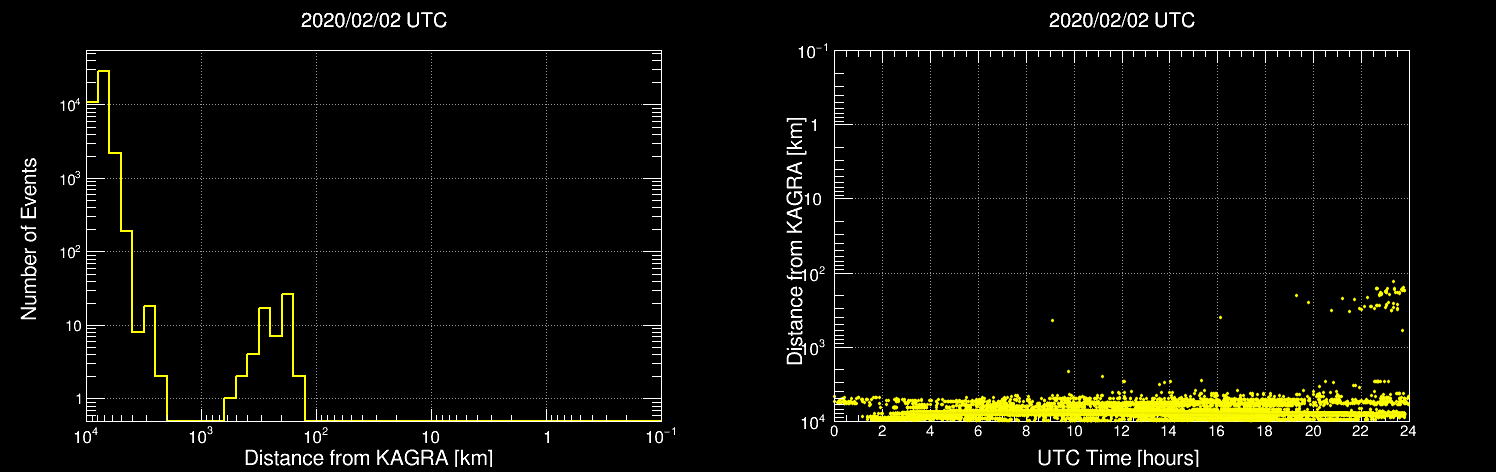Click the 20 tick on UTC Time axis

tap(1313, 432)
